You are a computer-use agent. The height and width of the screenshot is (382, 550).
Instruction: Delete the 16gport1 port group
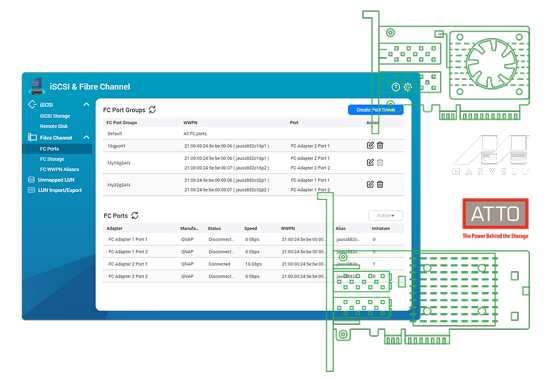click(380, 145)
